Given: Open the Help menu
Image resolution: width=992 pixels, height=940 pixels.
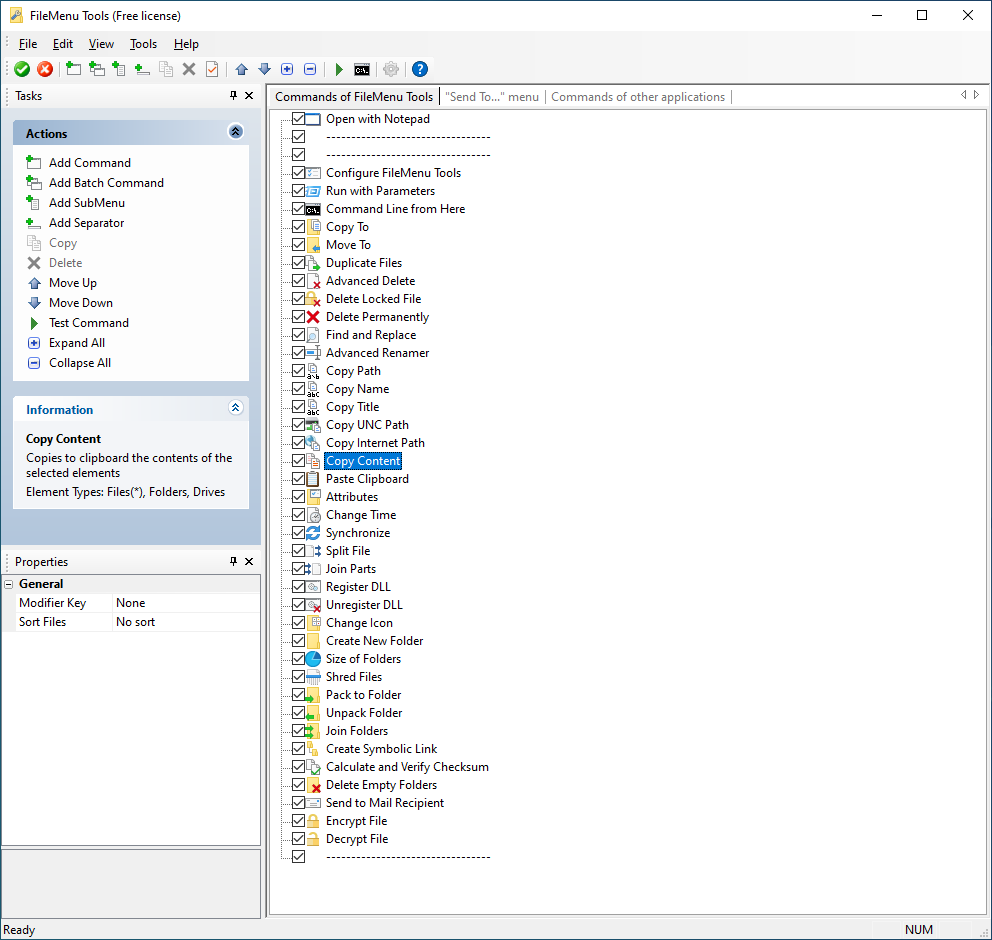Looking at the screenshot, I should point(186,44).
